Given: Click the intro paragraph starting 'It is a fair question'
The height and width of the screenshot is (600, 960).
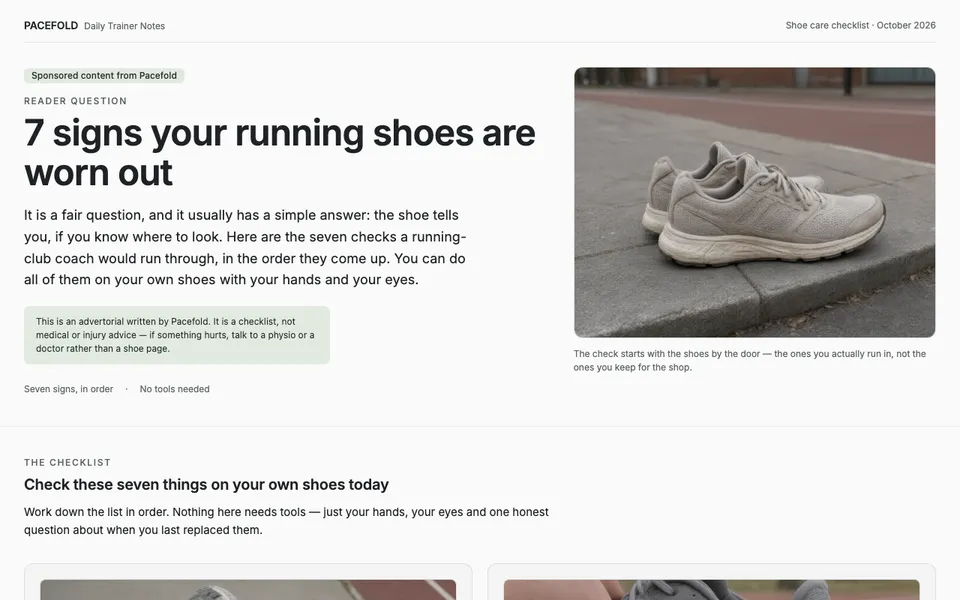Looking at the screenshot, I should pos(245,247).
